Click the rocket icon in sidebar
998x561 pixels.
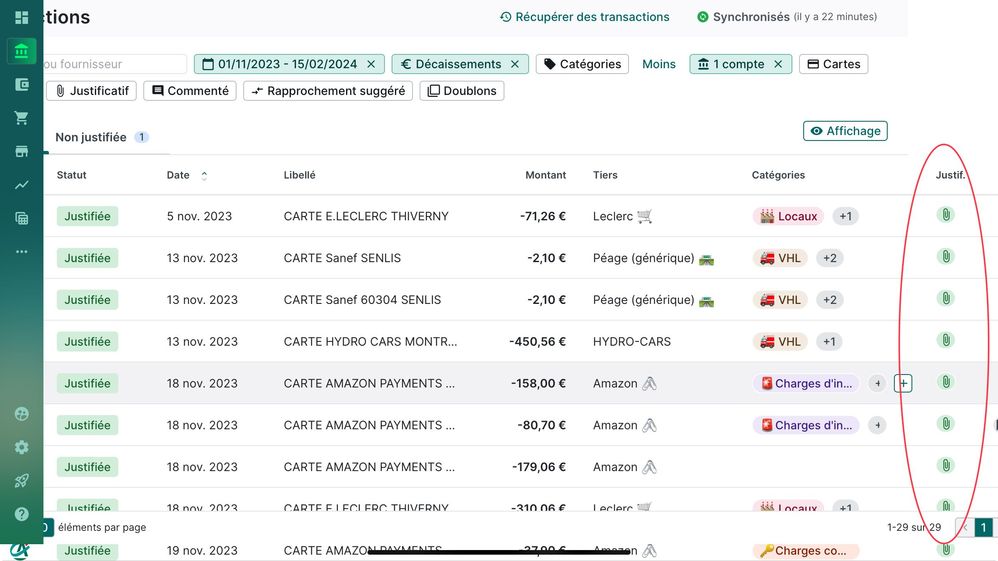click(x=21, y=481)
